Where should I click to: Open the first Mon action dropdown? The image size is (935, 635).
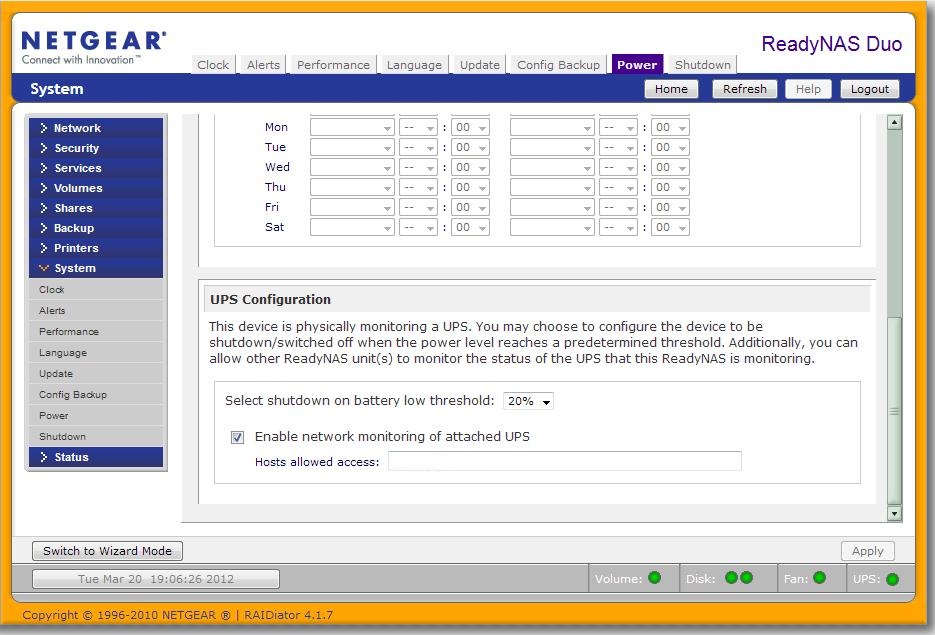point(352,128)
